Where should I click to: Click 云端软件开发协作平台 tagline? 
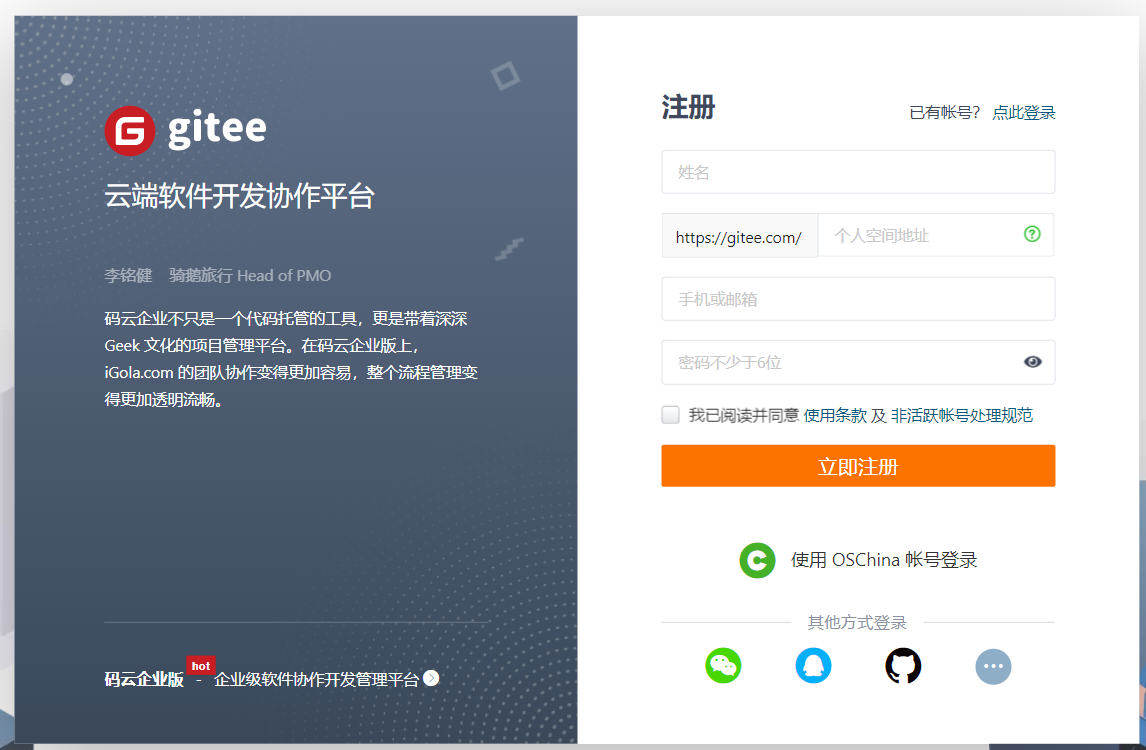[239, 196]
